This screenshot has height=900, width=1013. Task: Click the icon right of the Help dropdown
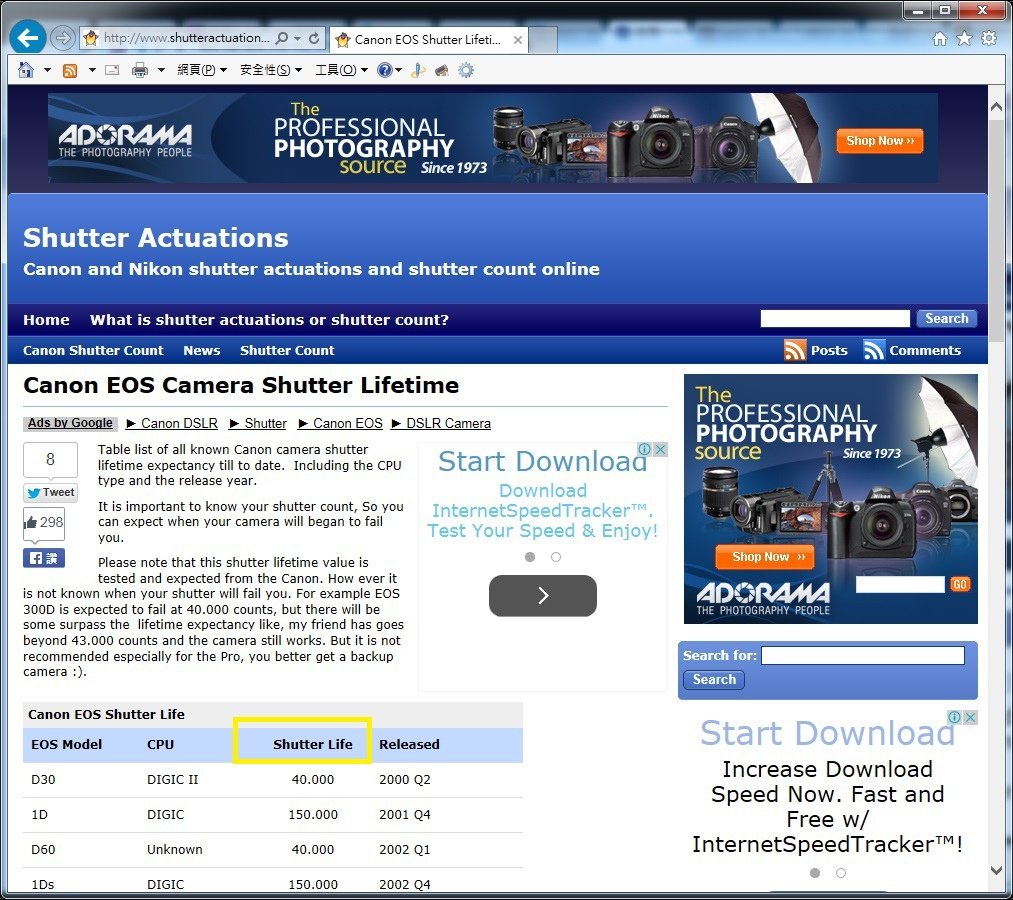tap(418, 70)
